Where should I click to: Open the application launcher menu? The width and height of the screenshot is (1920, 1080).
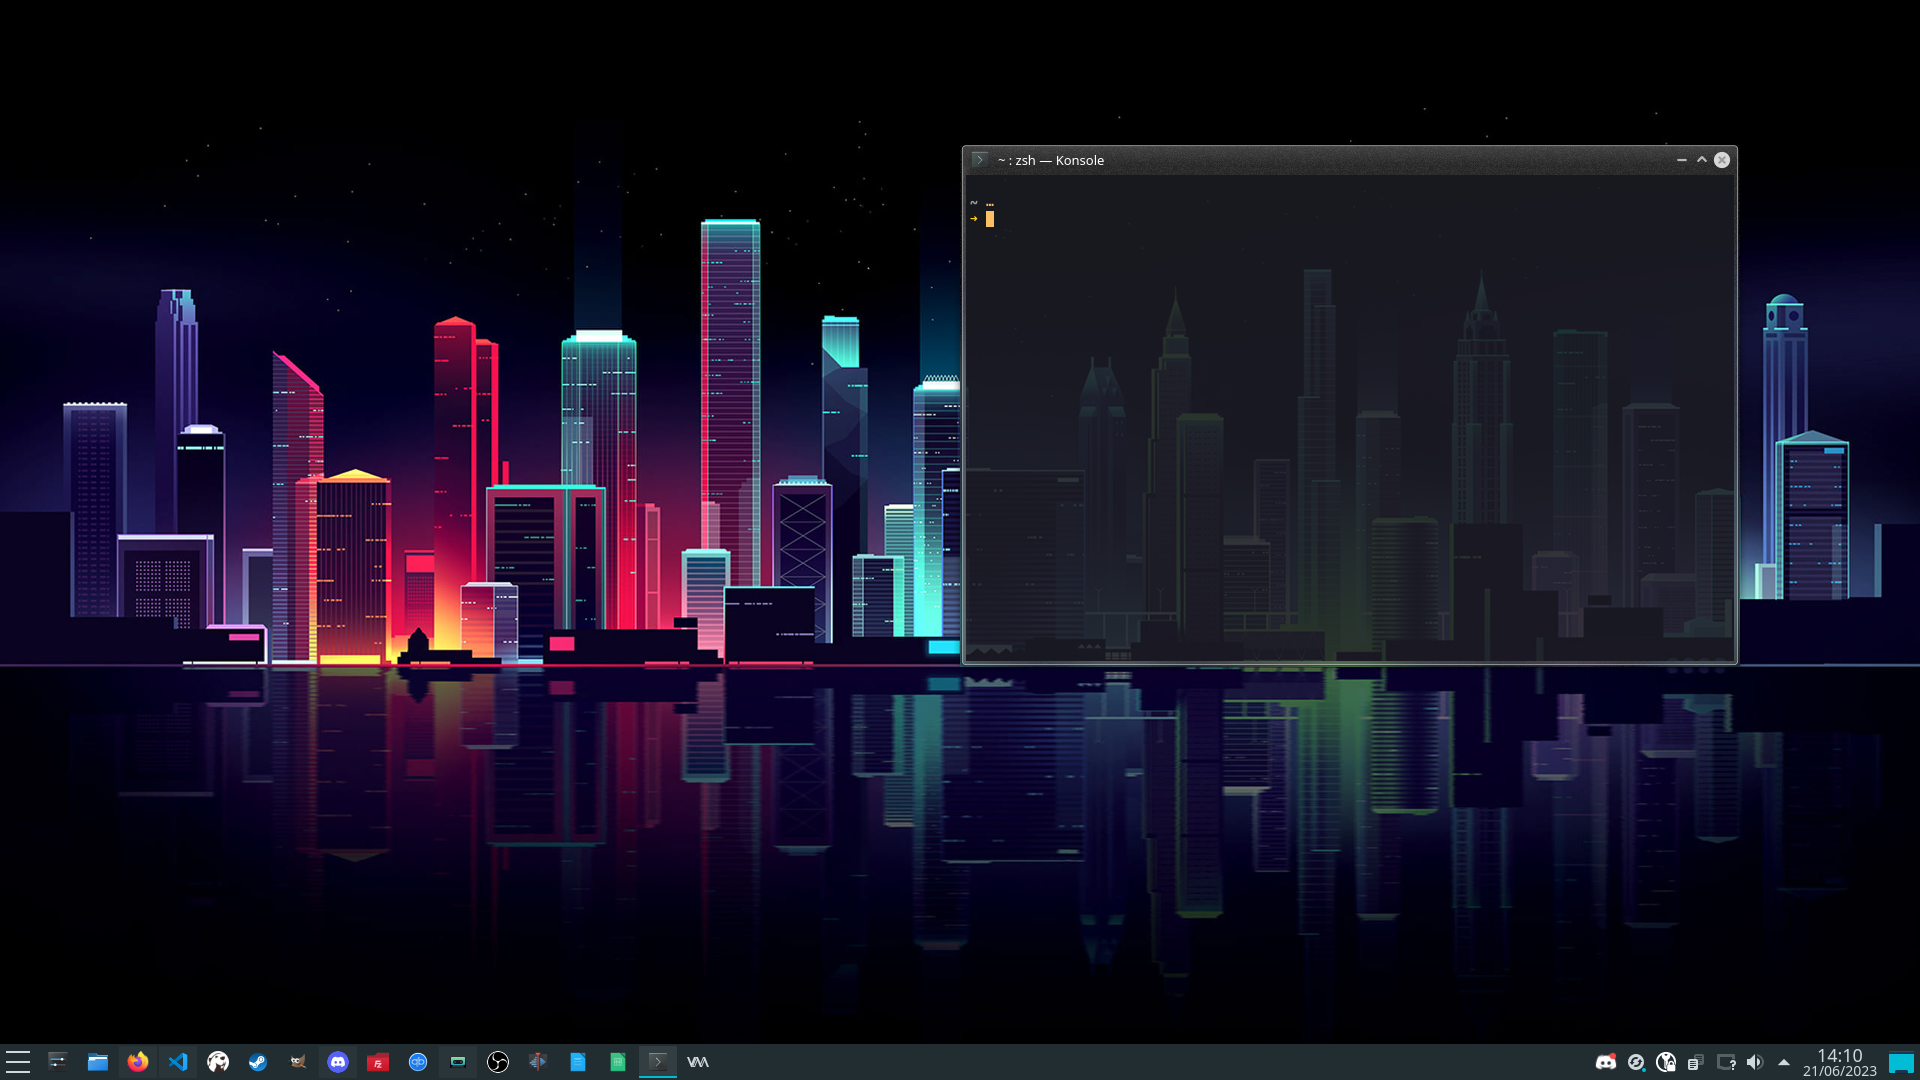(x=18, y=1062)
